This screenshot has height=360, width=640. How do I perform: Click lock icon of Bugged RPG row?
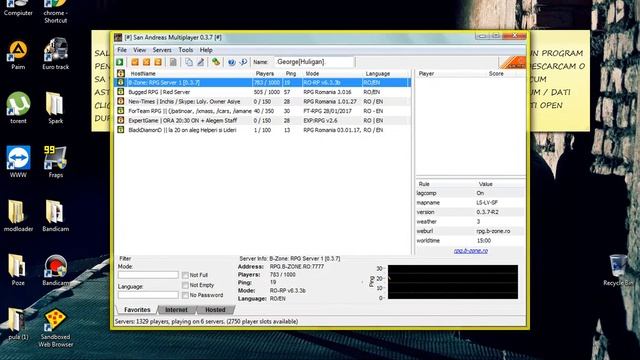[121, 92]
